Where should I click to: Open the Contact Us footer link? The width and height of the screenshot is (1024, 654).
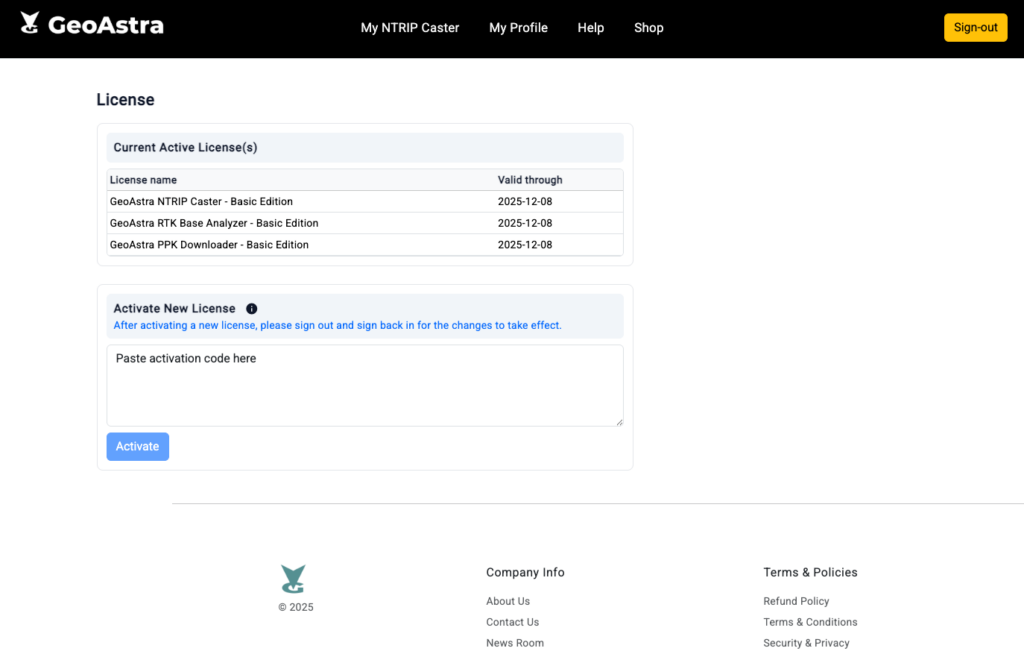[512, 622]
